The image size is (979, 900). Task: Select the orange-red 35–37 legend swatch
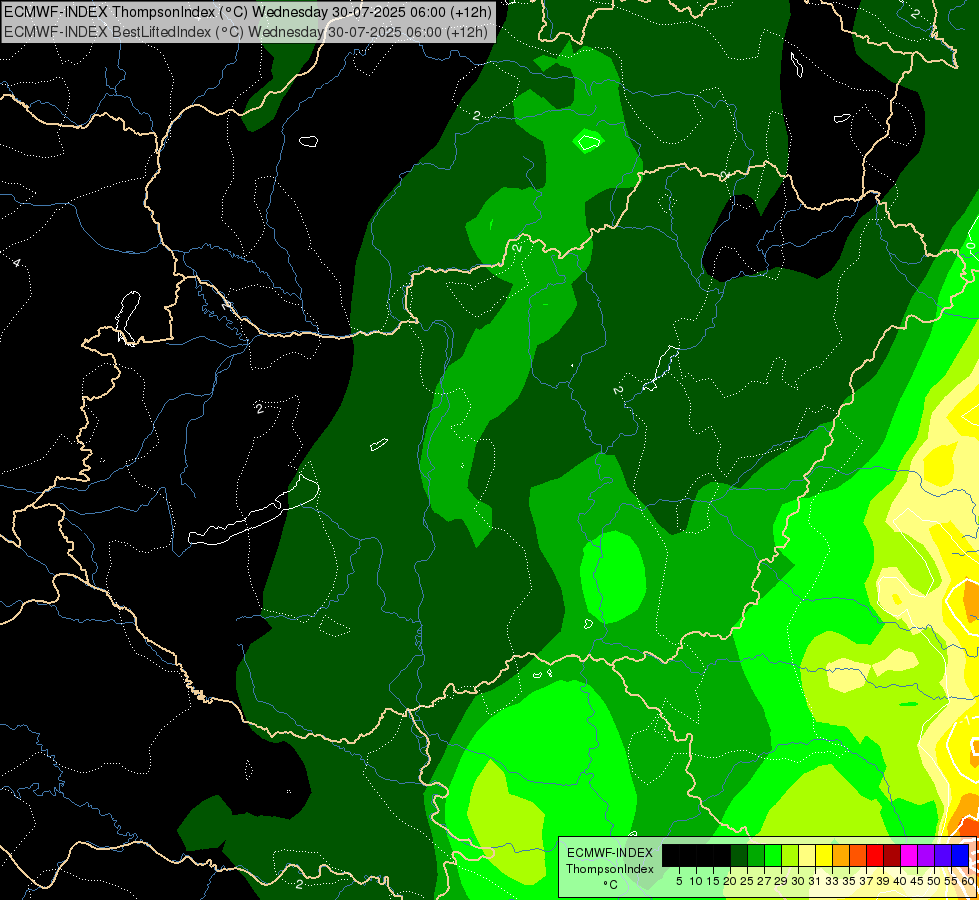click(x=858, y=856)
